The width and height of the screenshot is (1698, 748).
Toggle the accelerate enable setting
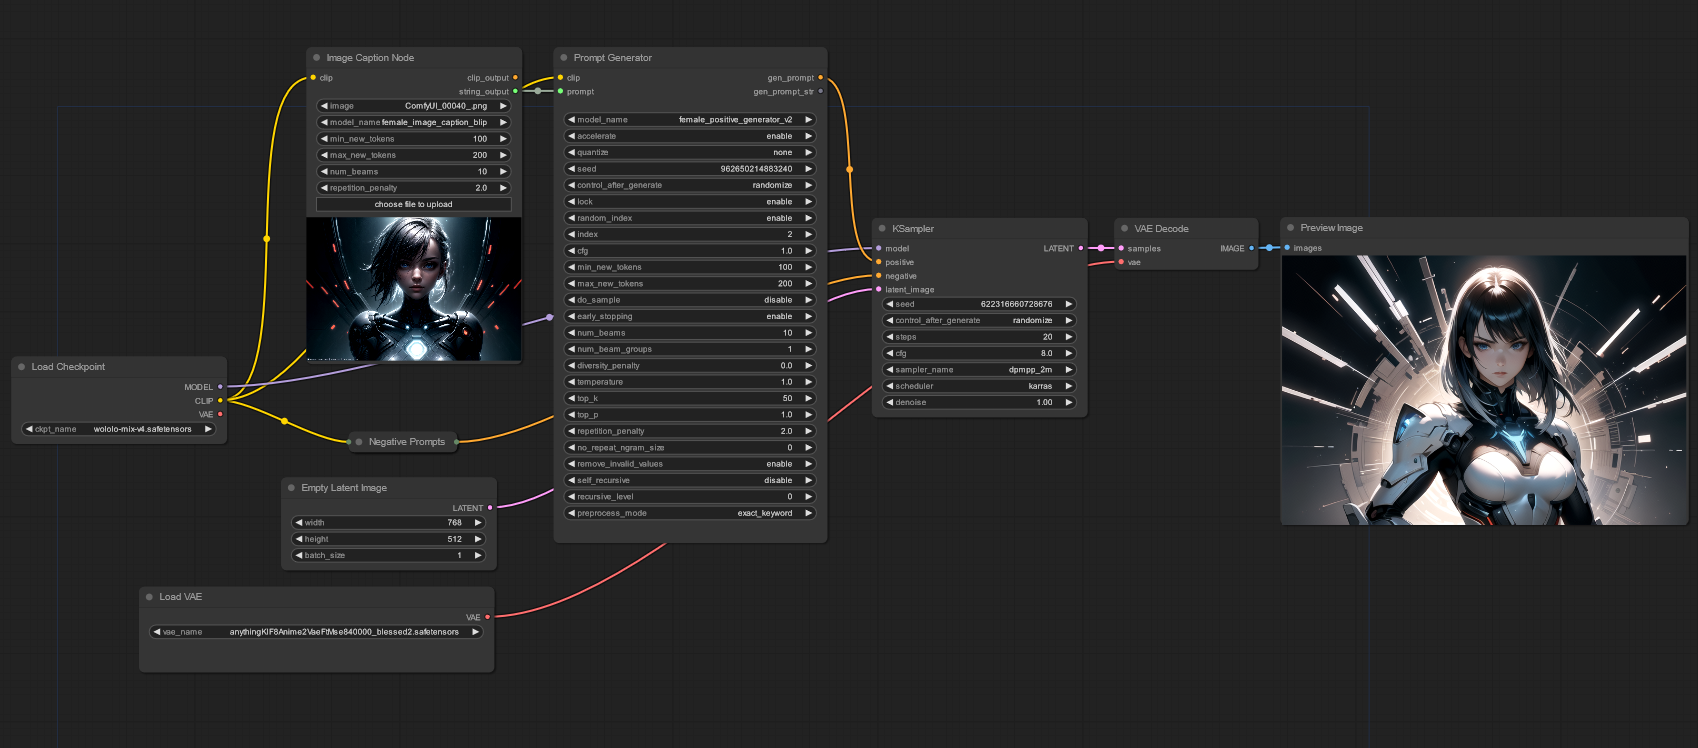pyautogui.click(x=690, y=136)
